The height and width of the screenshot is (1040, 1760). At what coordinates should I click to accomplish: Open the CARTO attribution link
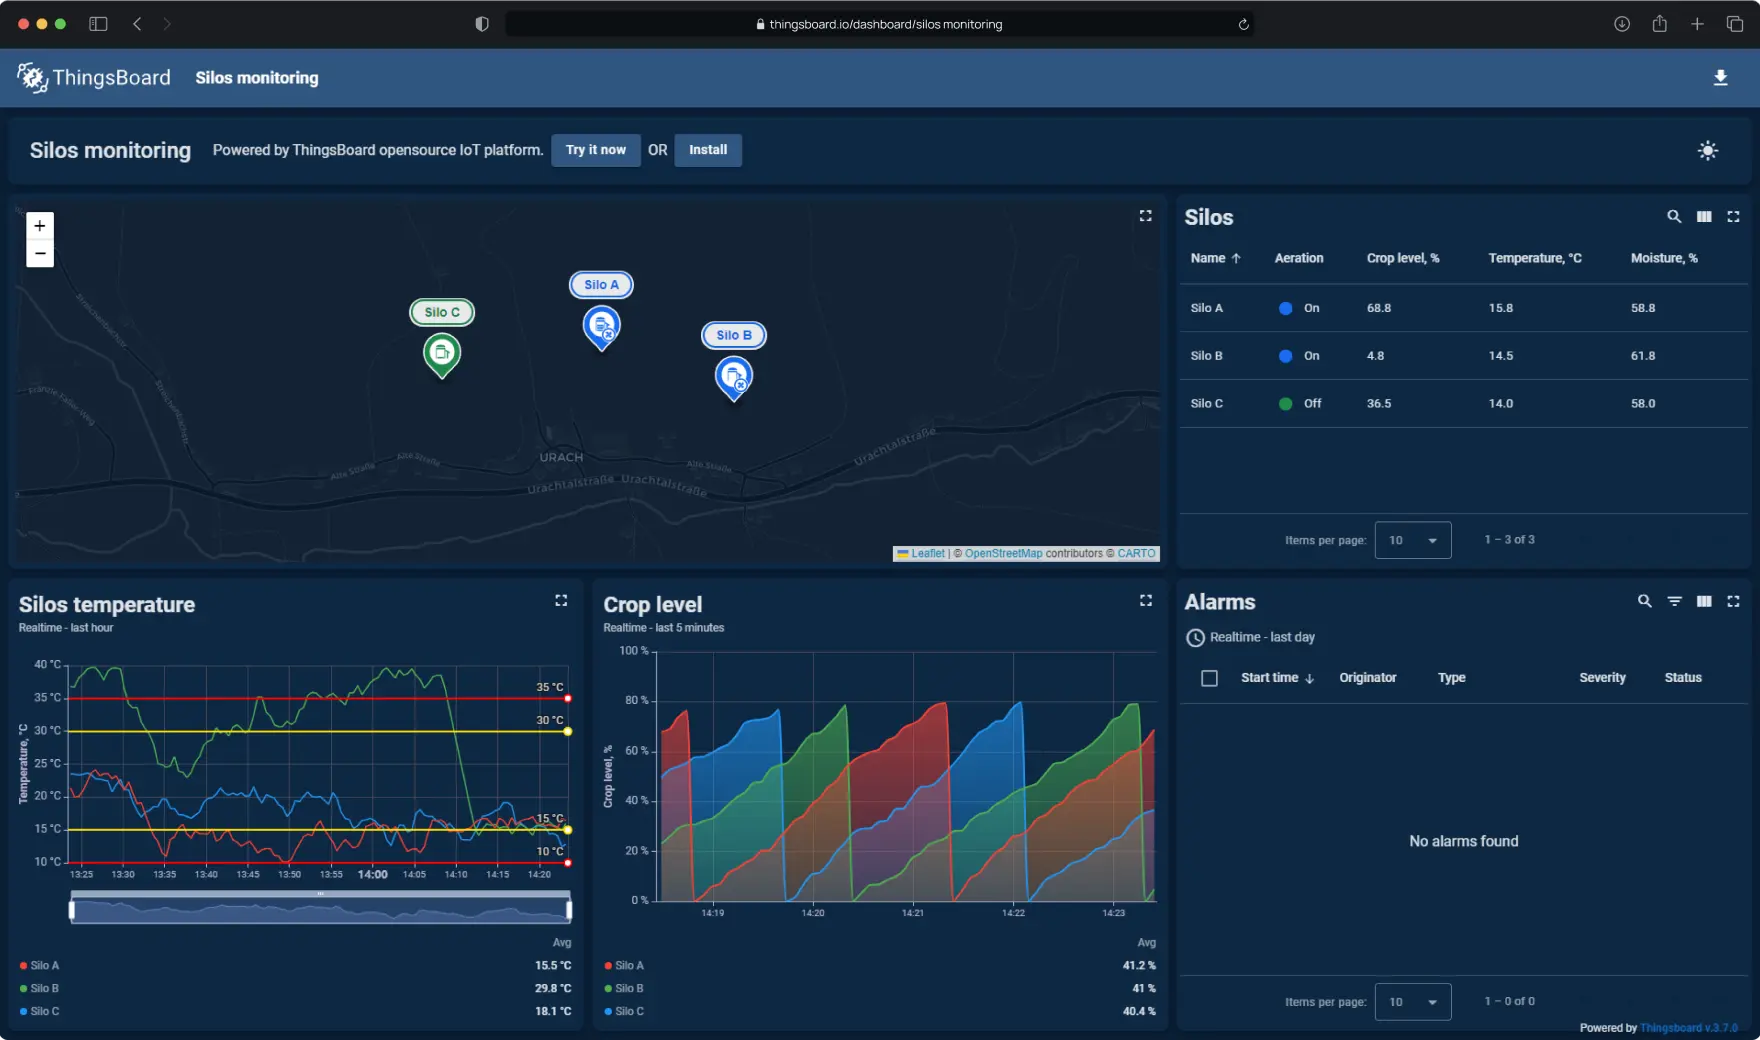[x=1136, y=554]
